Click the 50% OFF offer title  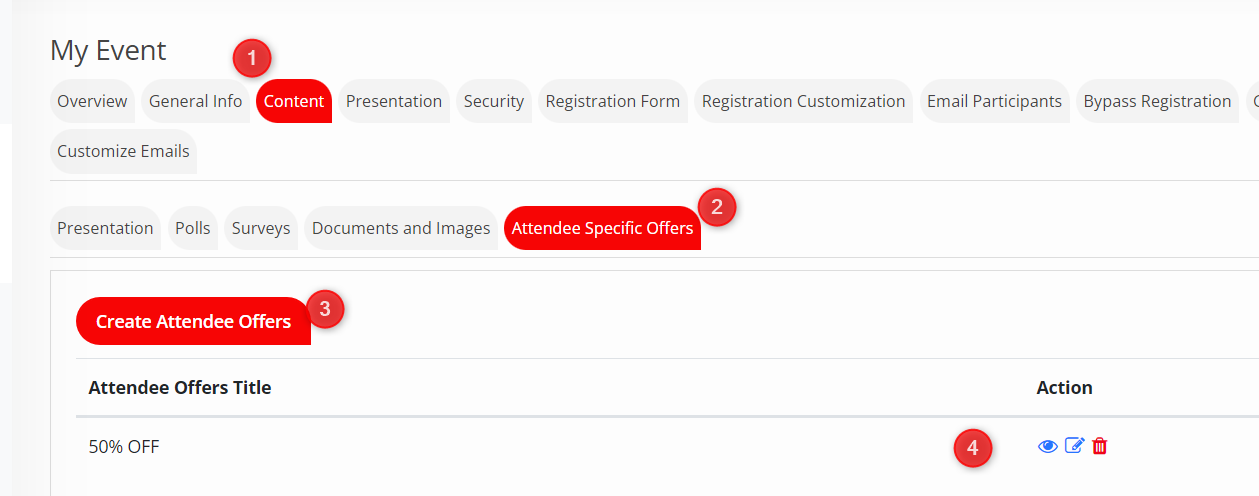pyautogui.click(x=124, y=446)
